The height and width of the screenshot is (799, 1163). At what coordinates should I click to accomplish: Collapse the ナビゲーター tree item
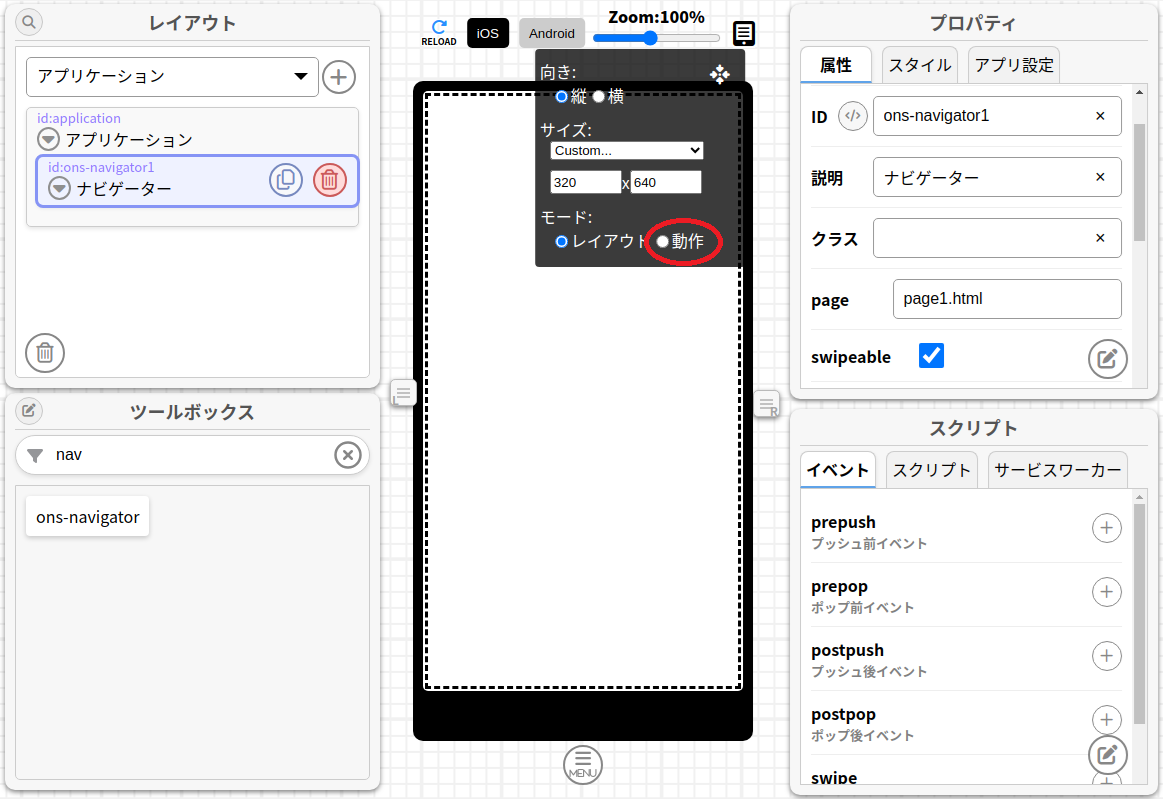(60, 188)
